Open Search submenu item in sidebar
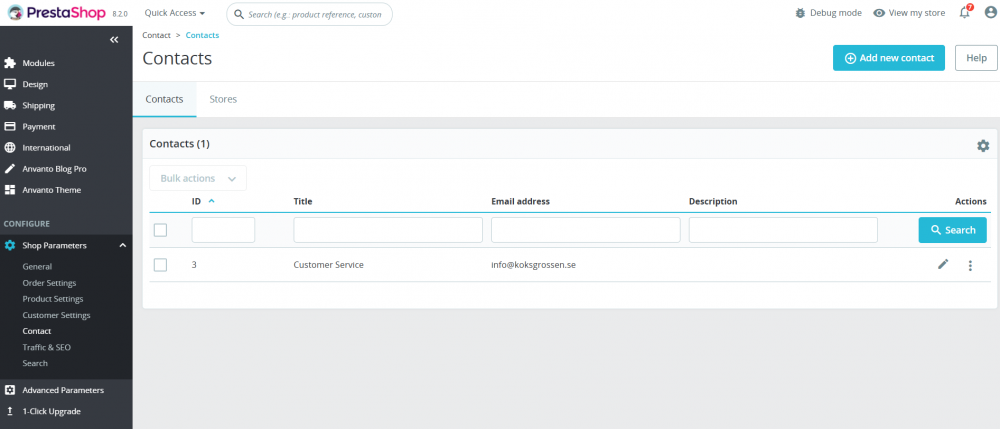 tap(35, 363)
